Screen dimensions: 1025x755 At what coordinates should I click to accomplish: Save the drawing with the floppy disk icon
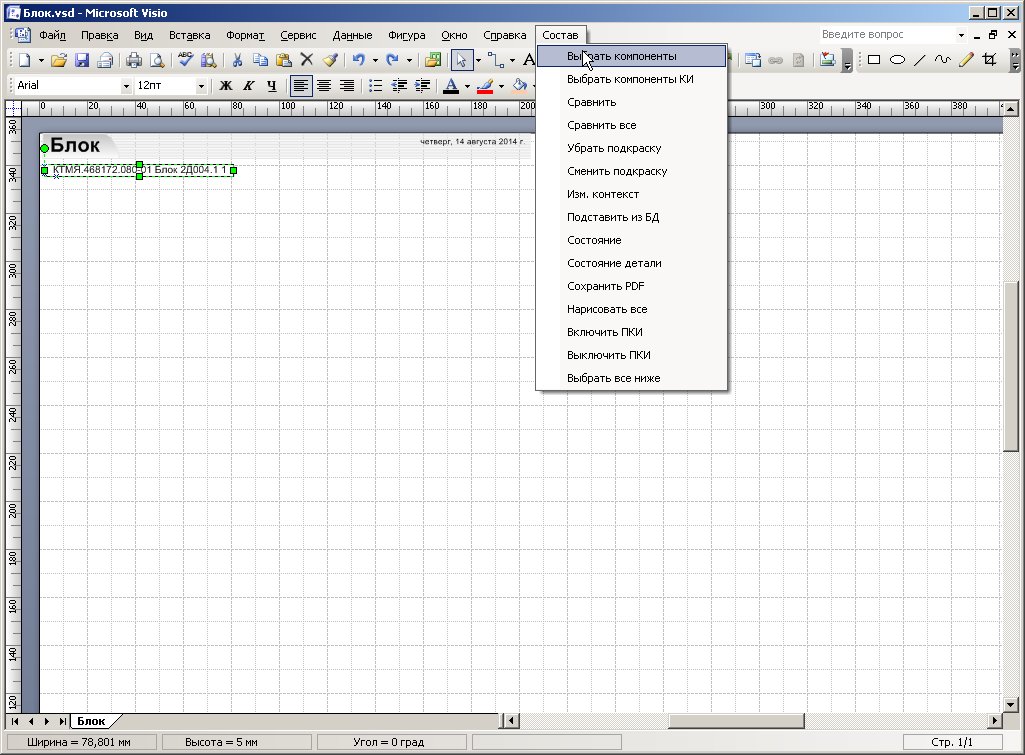point(82,60)
